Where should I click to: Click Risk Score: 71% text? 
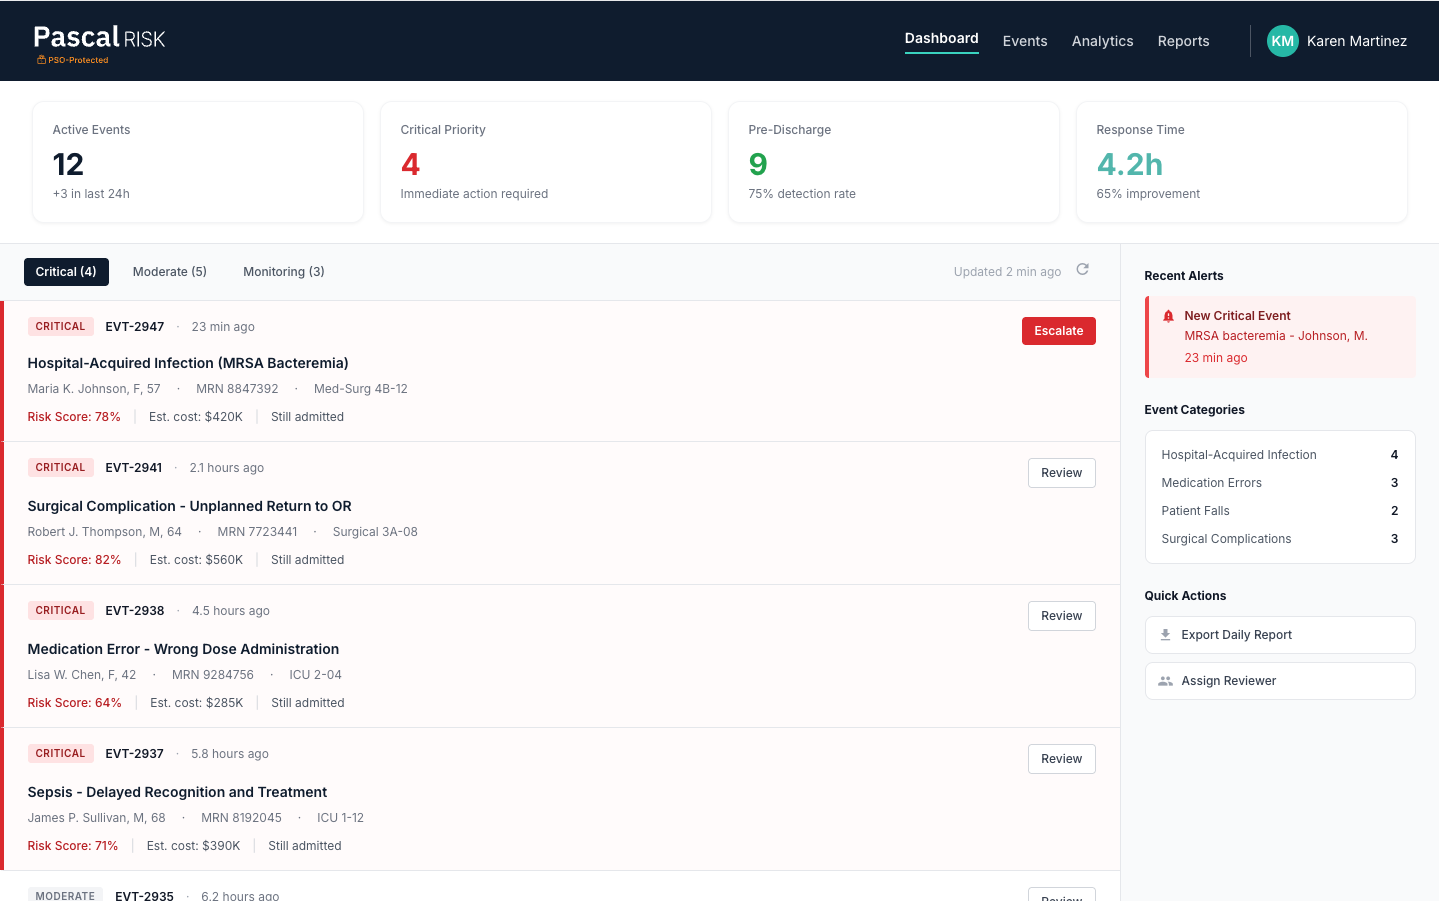(73, 846)
